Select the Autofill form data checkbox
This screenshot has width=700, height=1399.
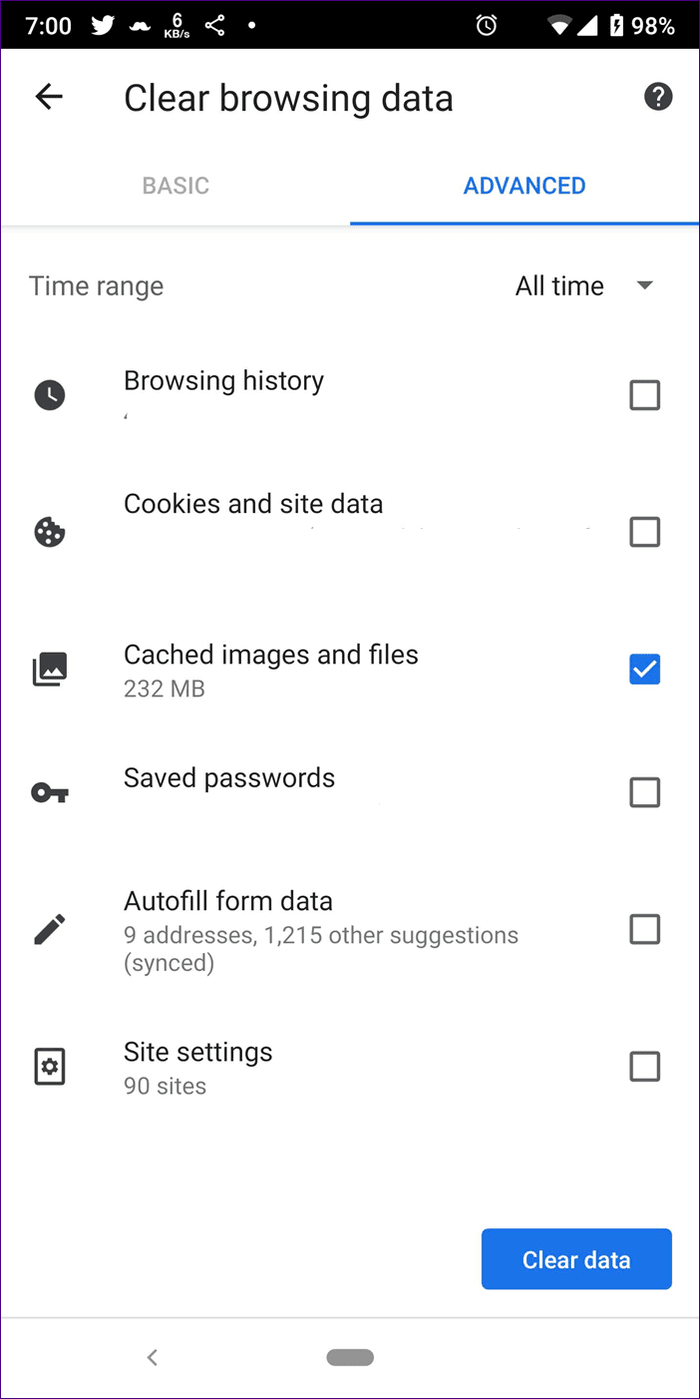tap(645, 930)
